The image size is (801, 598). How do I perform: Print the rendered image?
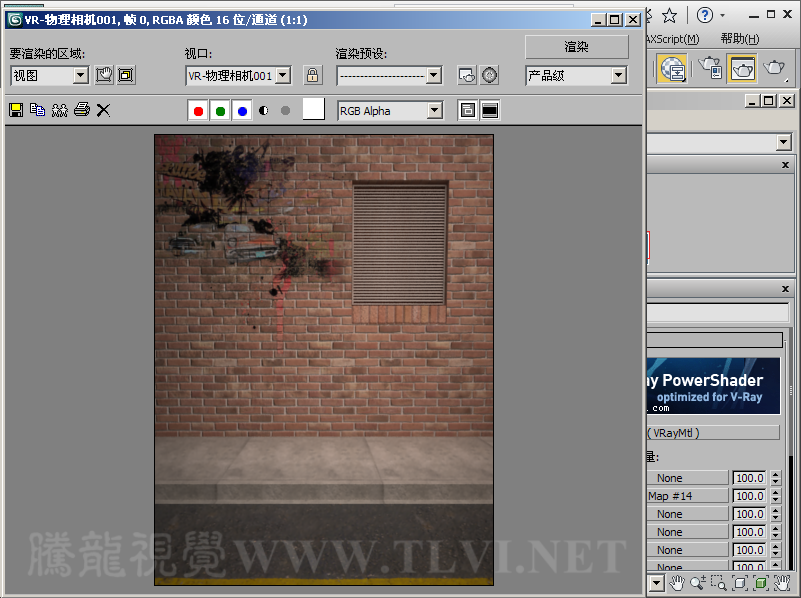[82, 110]
